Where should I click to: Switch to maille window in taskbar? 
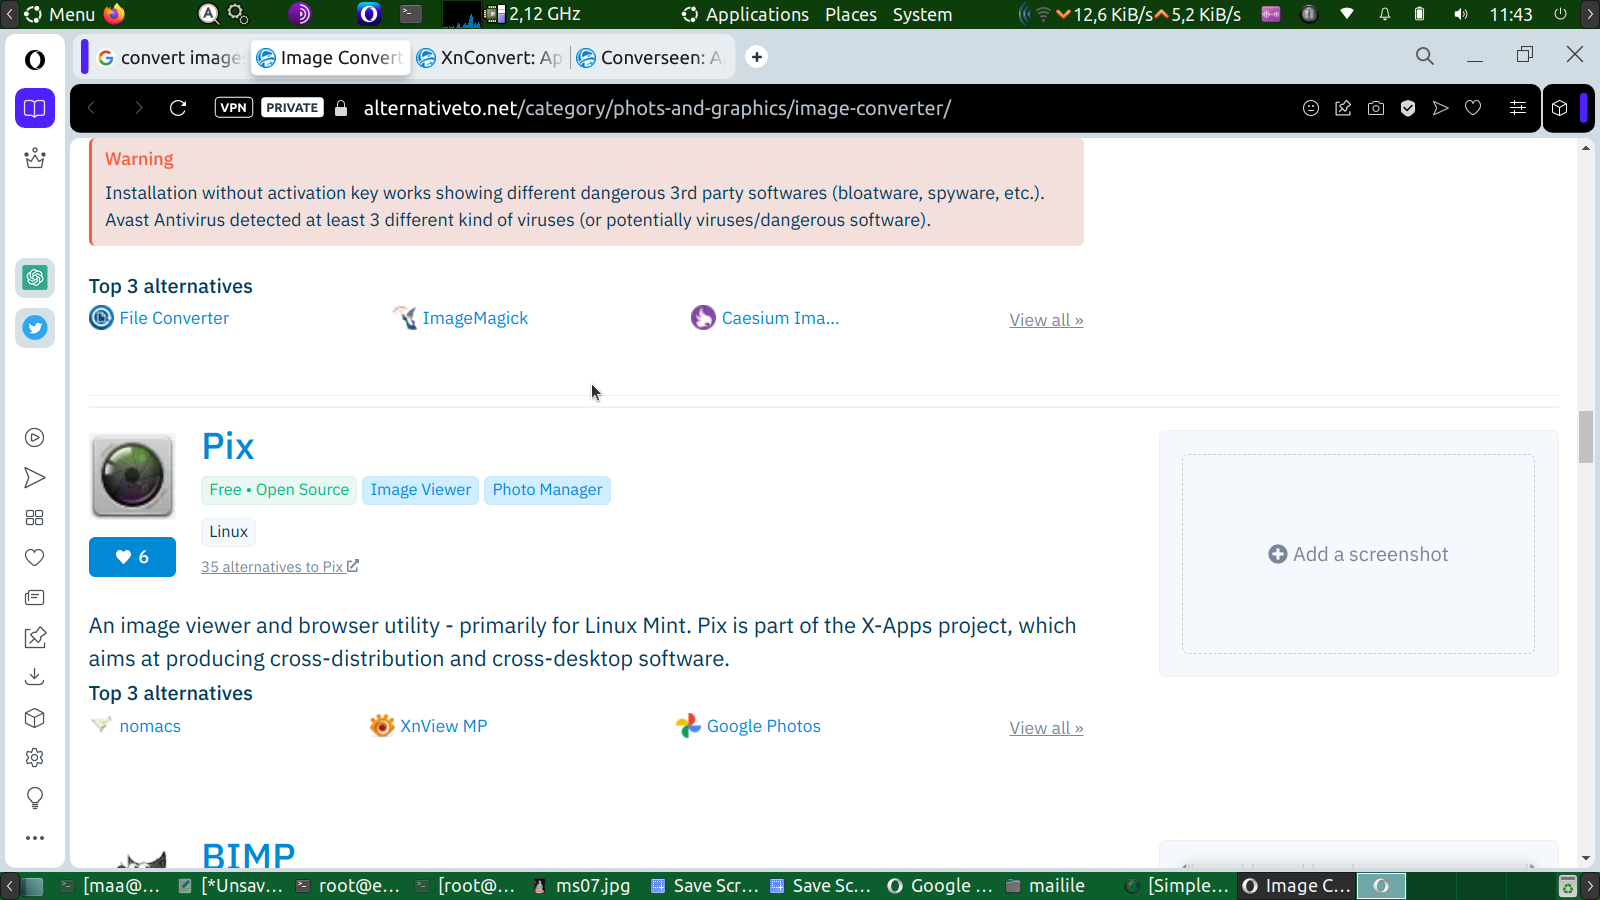1046,886
